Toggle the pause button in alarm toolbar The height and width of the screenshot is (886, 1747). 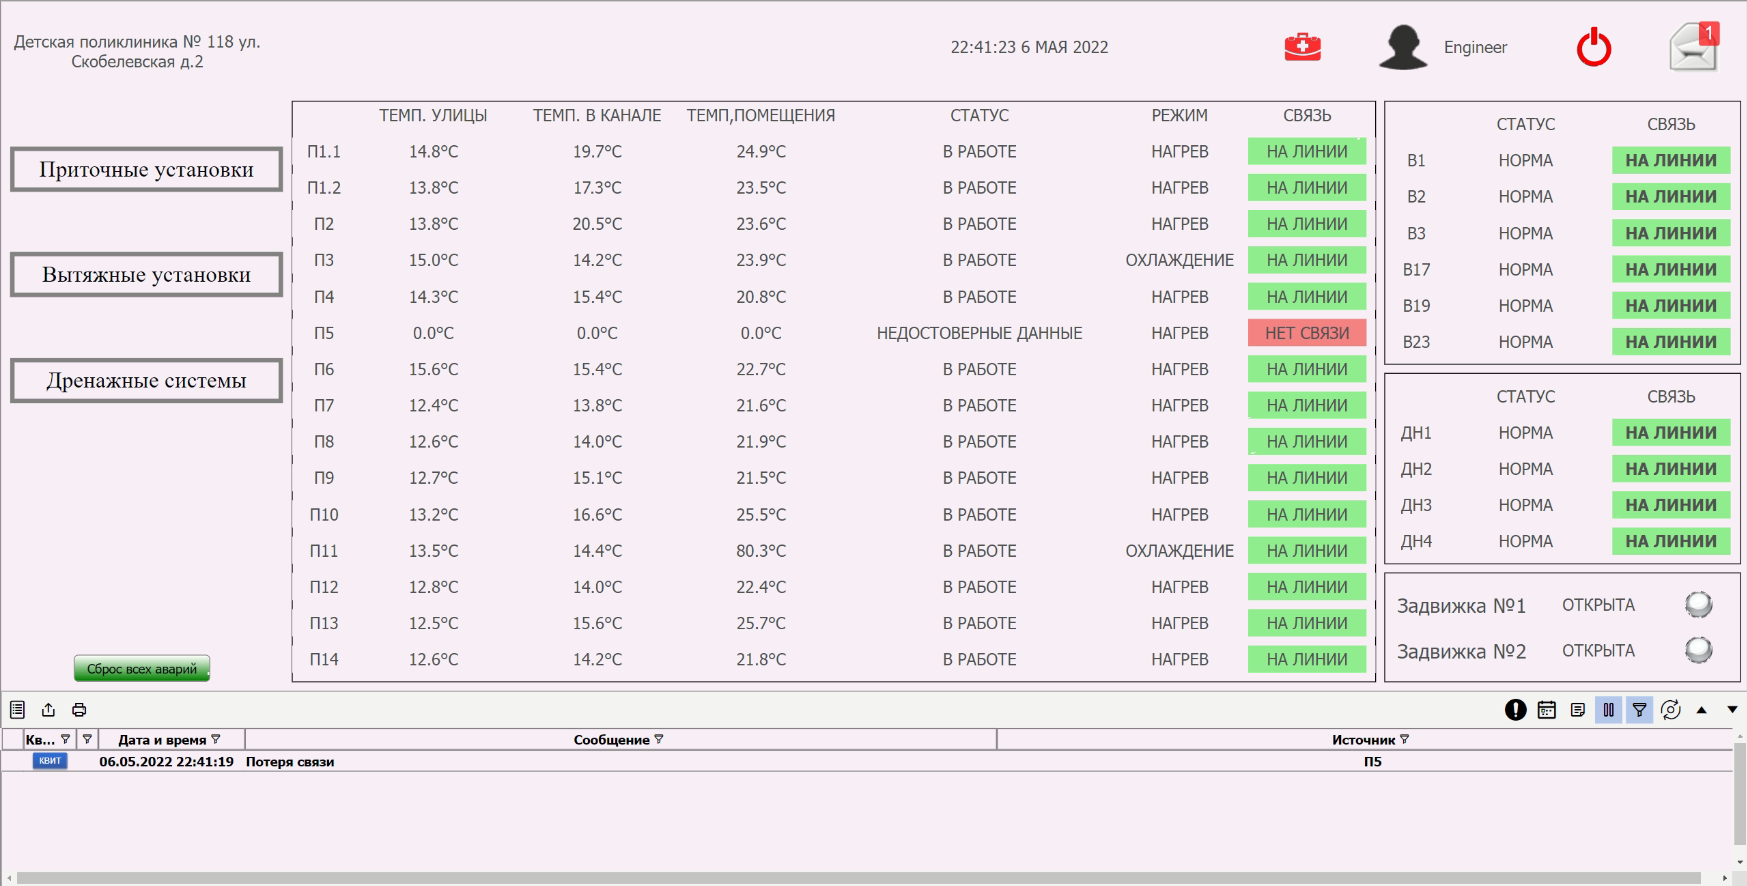click(1609, 710)
